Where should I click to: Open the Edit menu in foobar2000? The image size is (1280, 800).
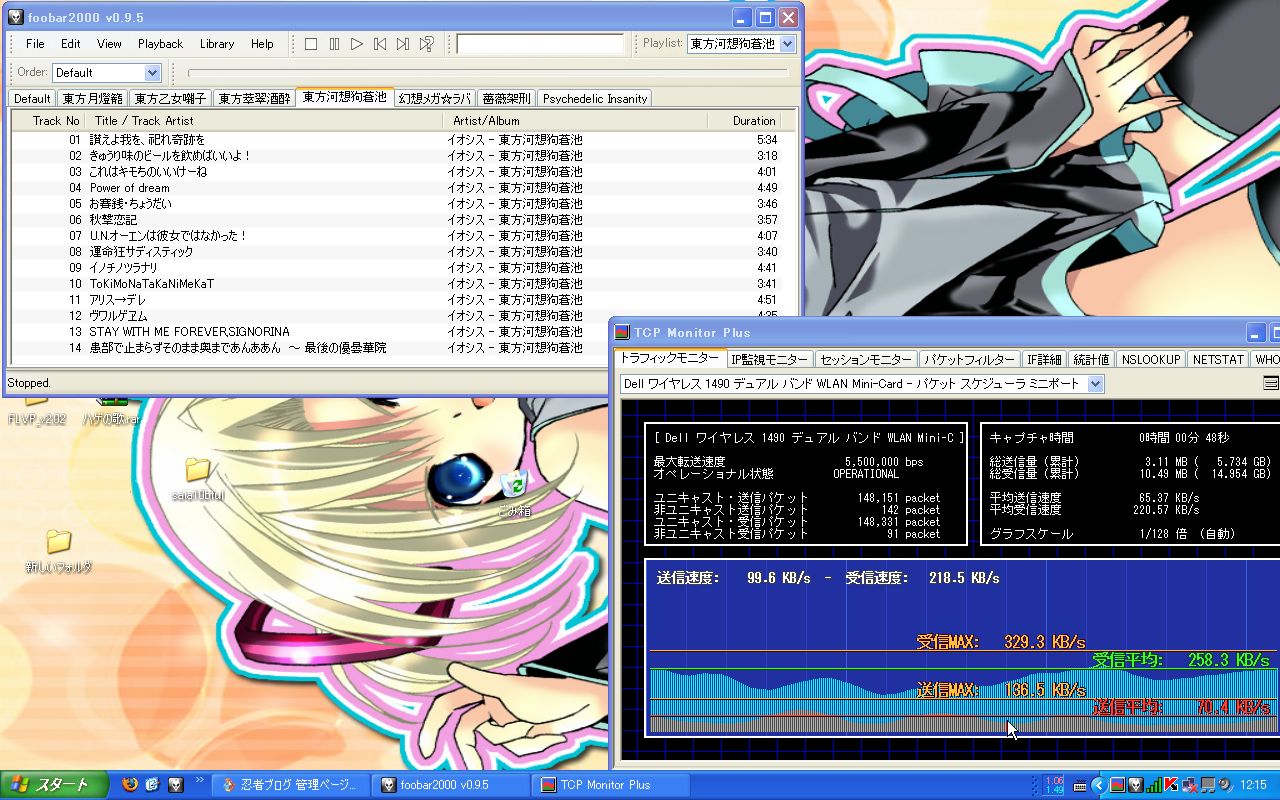pos(70,44)
